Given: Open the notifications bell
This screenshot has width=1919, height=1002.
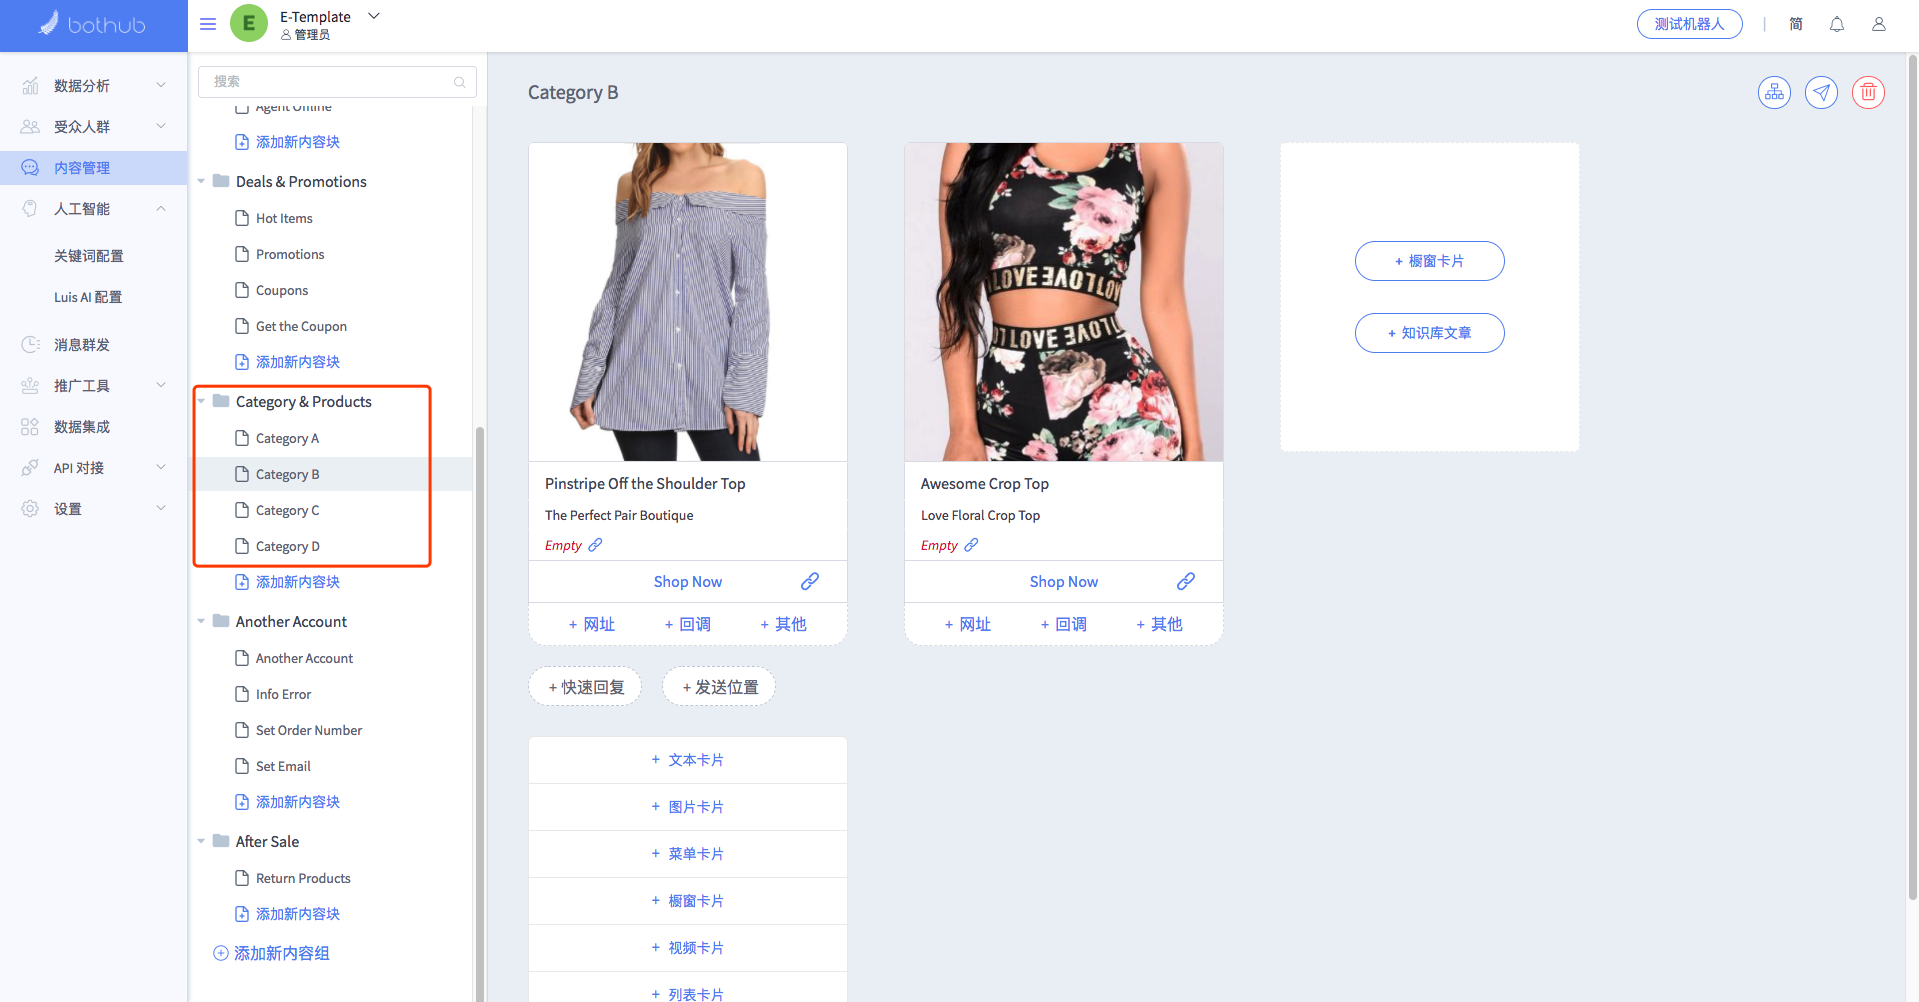Looking at the screenshot, I should 1837,24.
